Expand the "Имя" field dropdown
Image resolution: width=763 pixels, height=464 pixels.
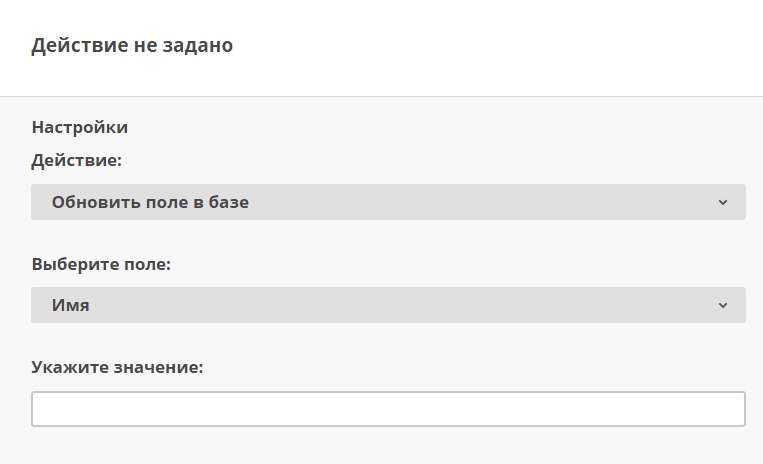(388, 305)
